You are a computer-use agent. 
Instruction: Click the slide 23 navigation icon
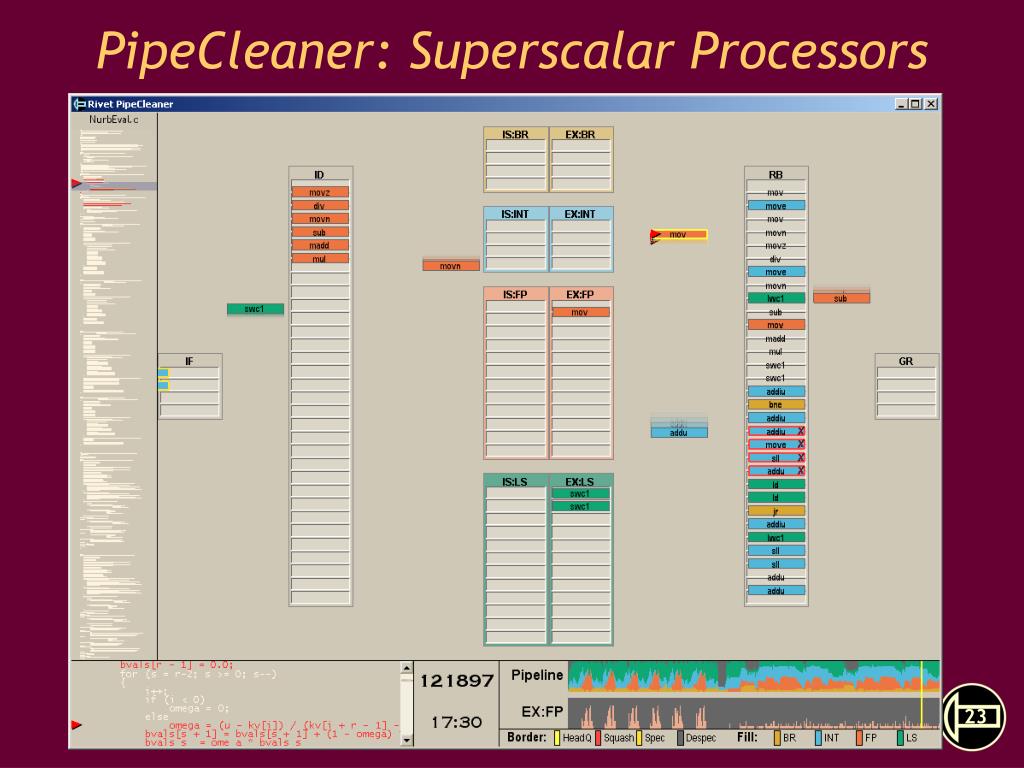tap(975, 716)
